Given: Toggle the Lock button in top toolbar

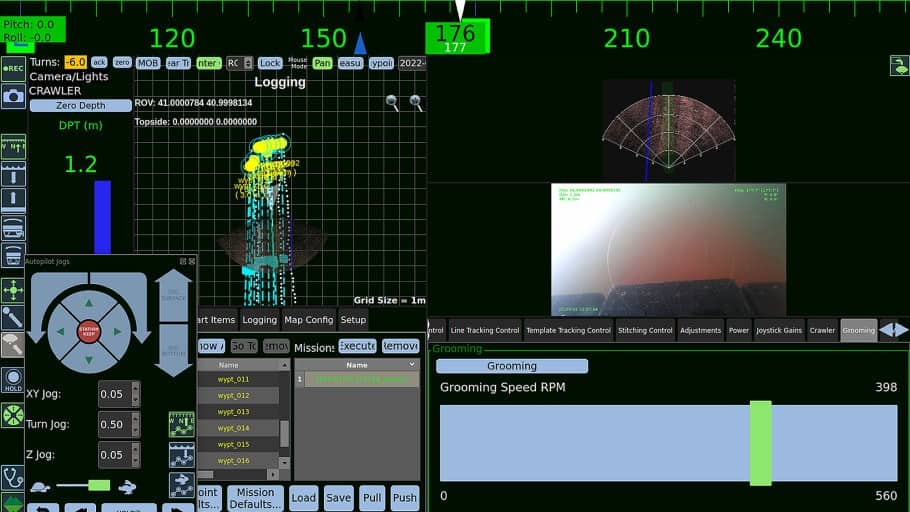Looking at the screenshot, I should (270, 63).
